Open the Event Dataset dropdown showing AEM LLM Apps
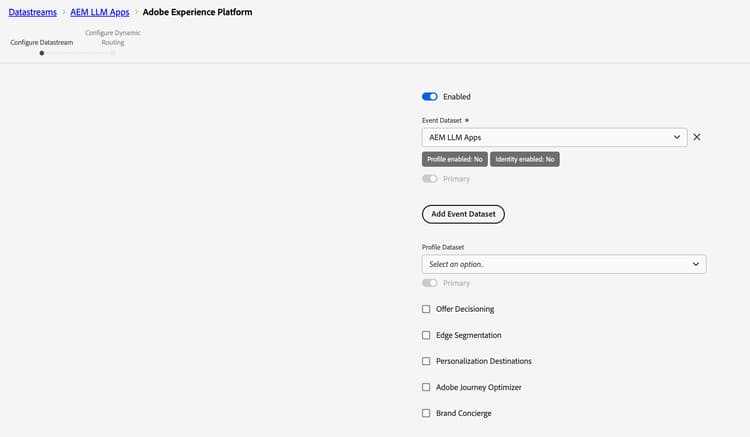The height and width of the screenshot is (437, 750). coord(554,137)
